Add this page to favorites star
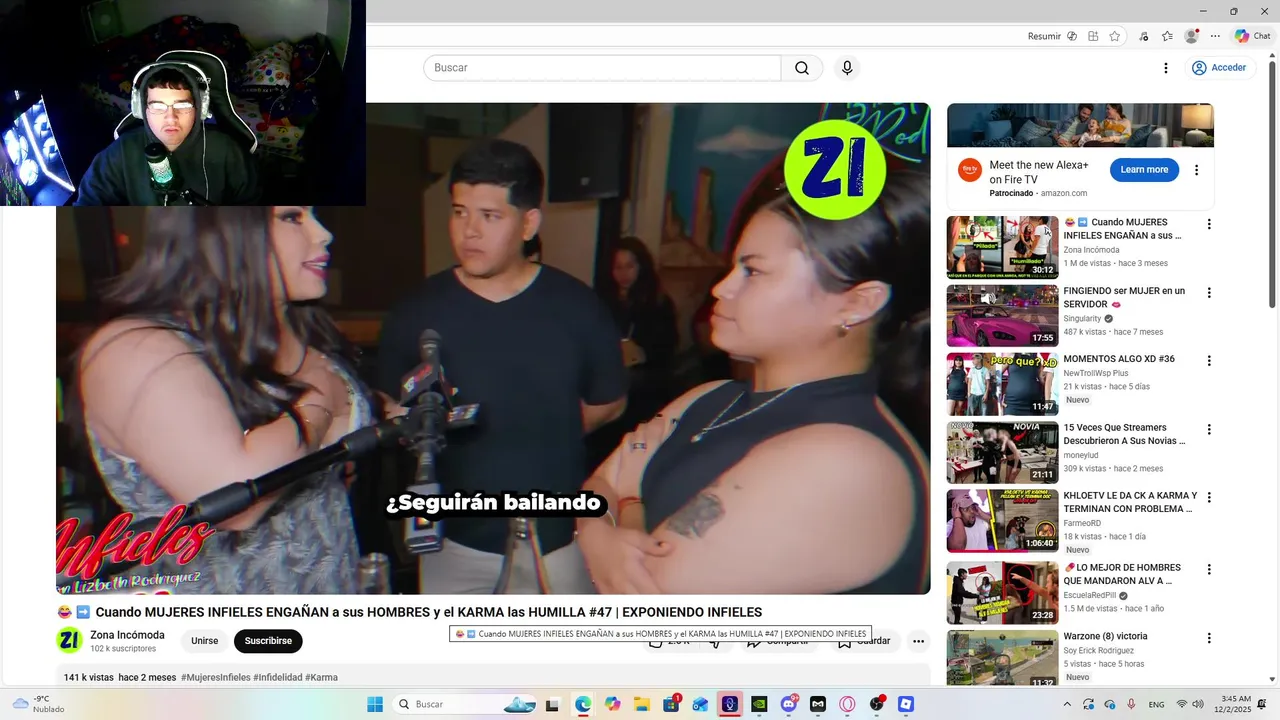 [1115, 36]
